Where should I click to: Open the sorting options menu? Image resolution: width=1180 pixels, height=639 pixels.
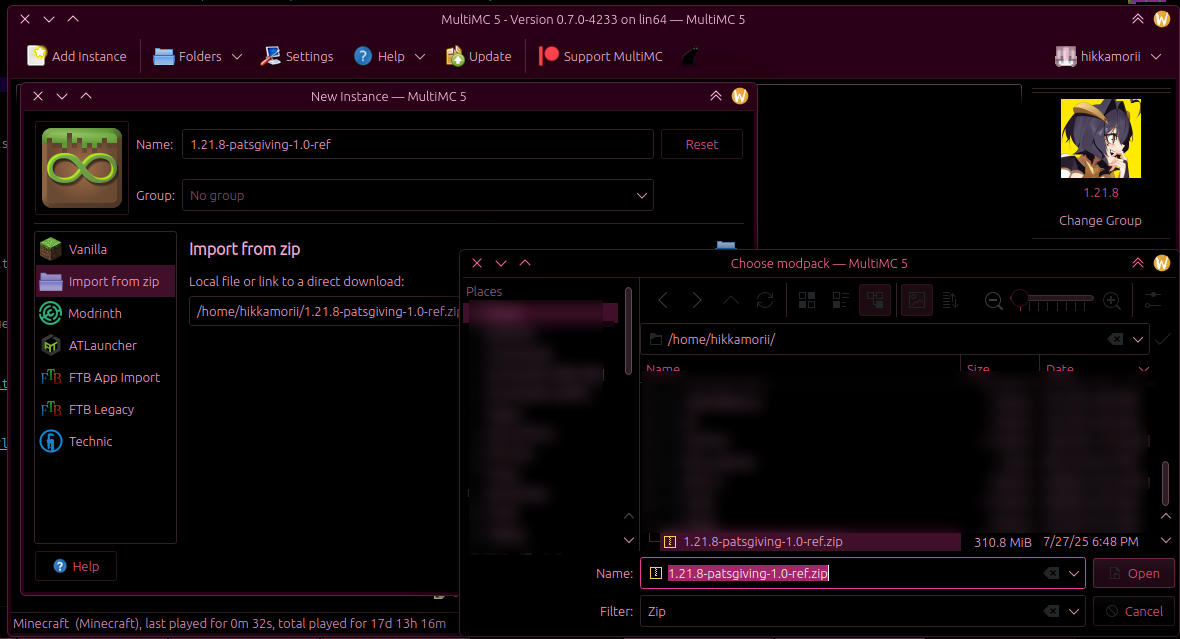[x=950, y=300]
